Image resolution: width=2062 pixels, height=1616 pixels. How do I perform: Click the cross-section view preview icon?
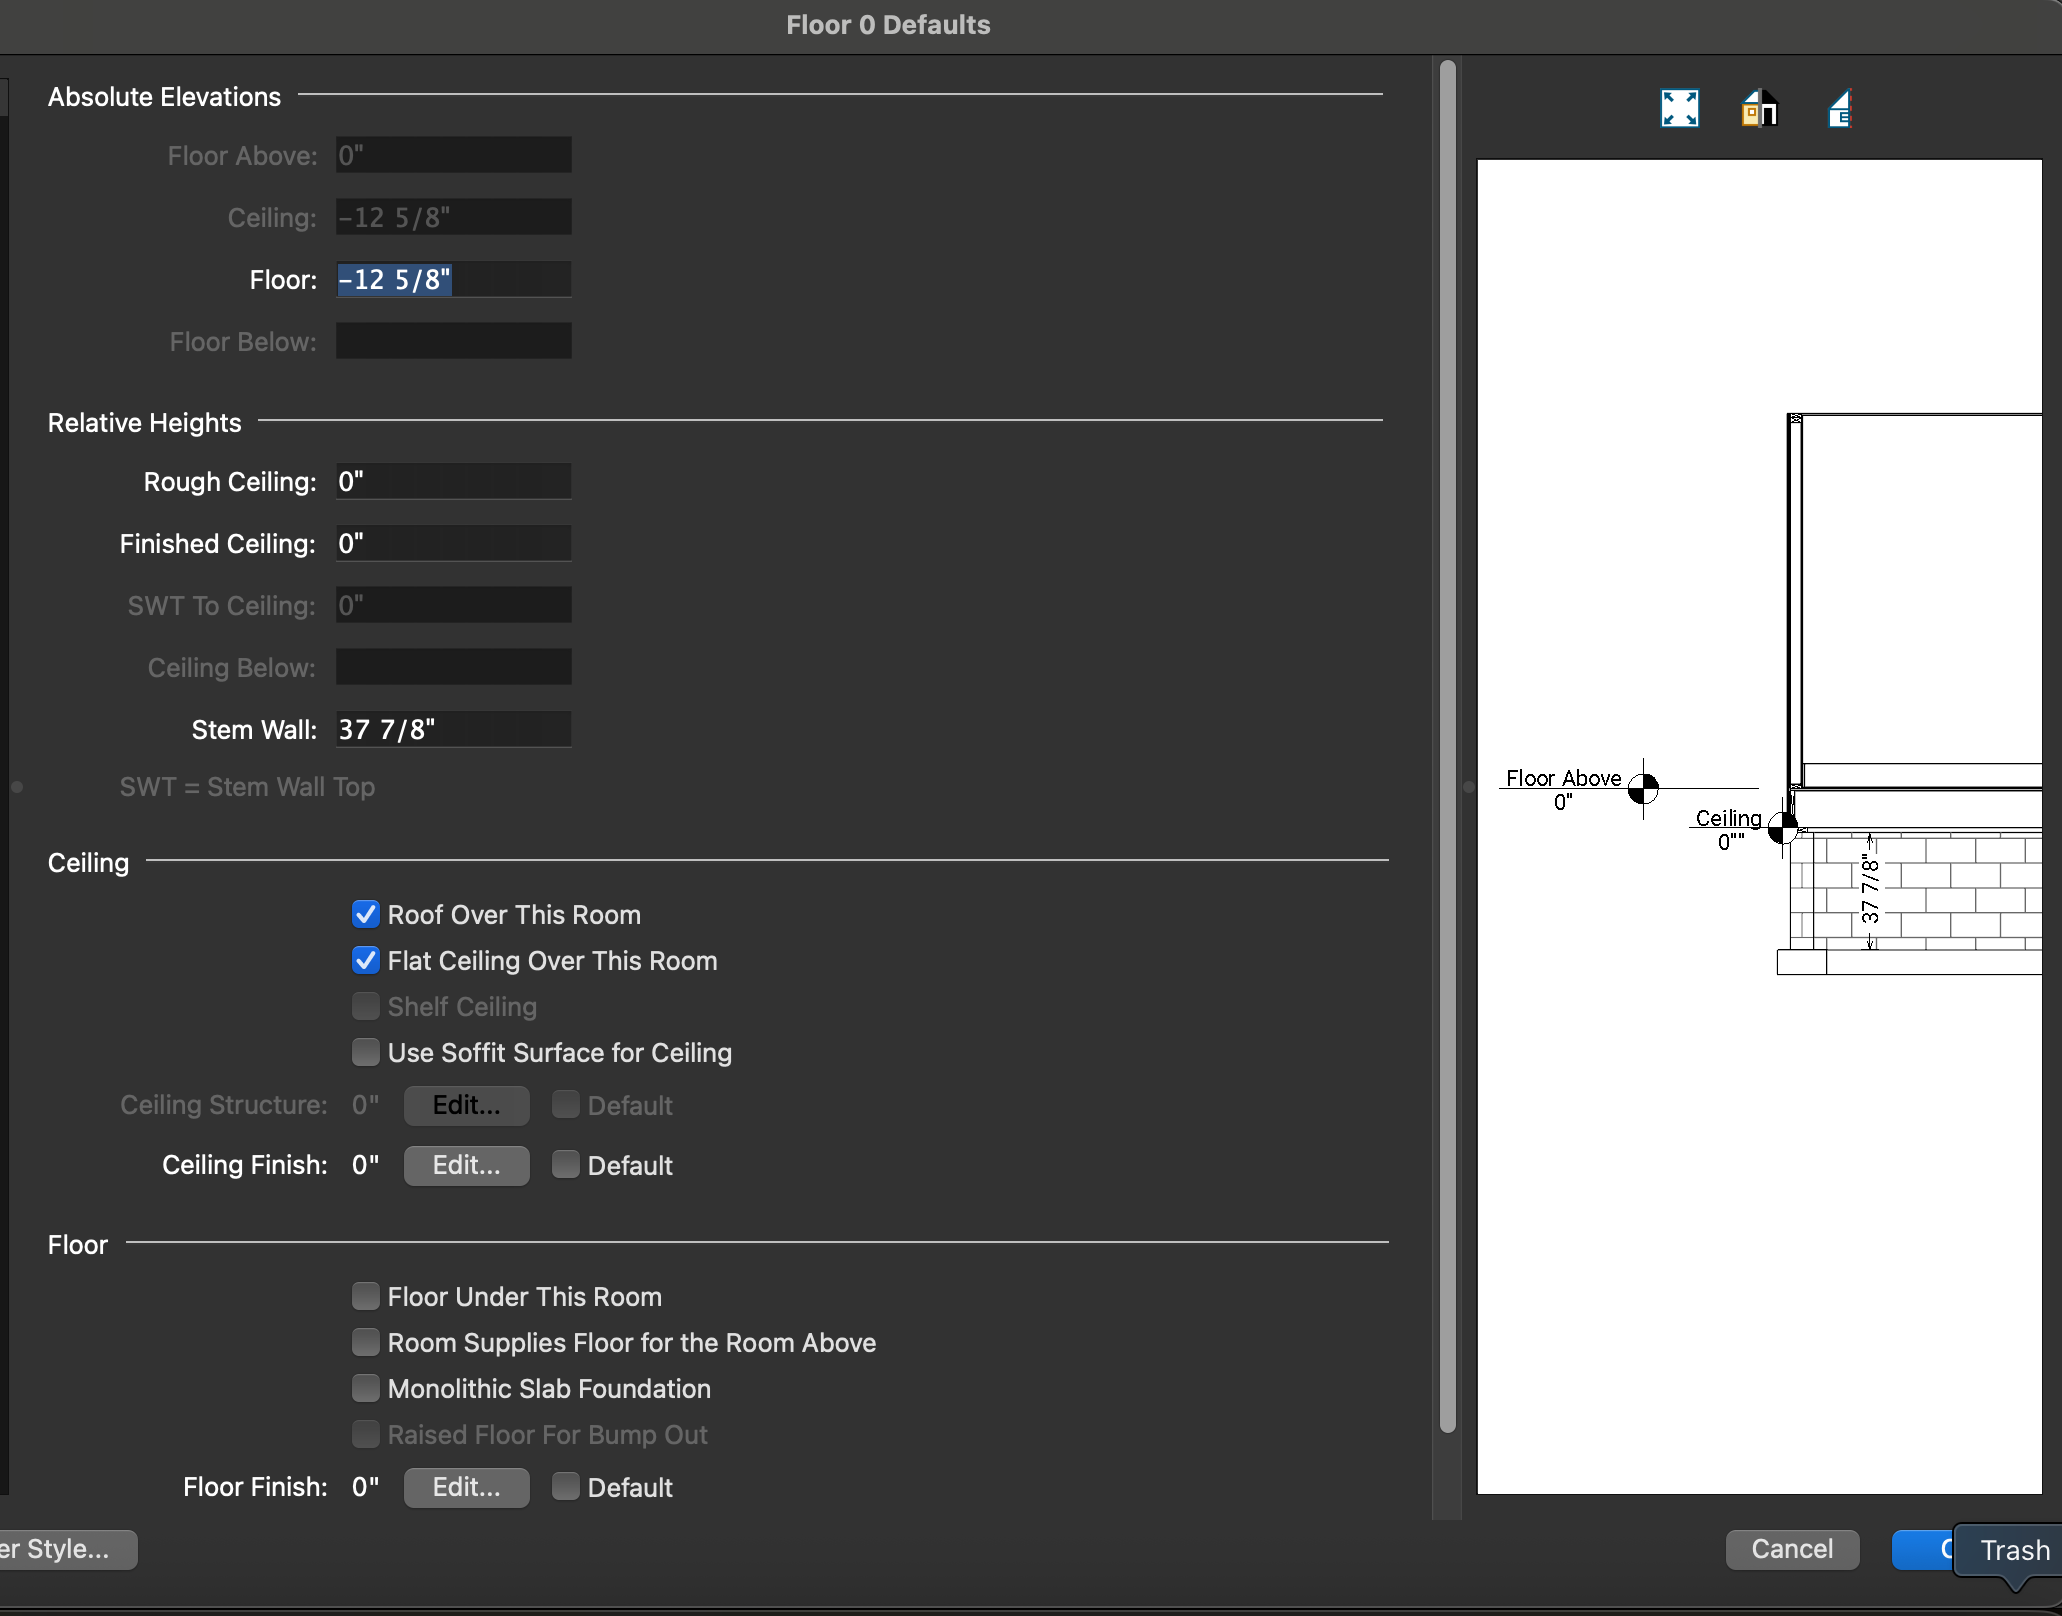coord(1840,108)
